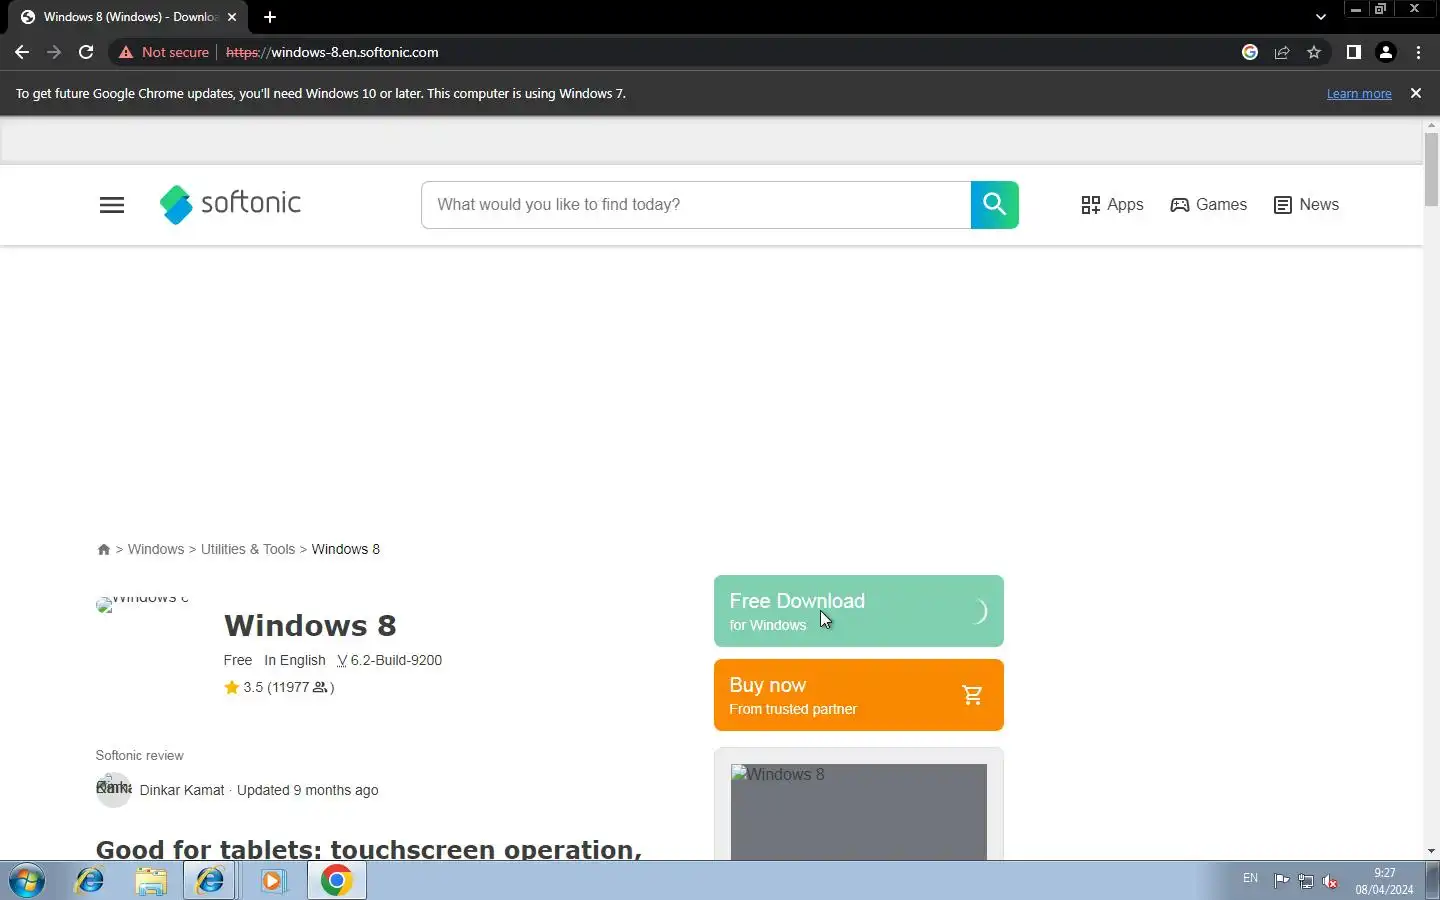
Task: Go forward in Chrome
Action: [x=54, y=52]
